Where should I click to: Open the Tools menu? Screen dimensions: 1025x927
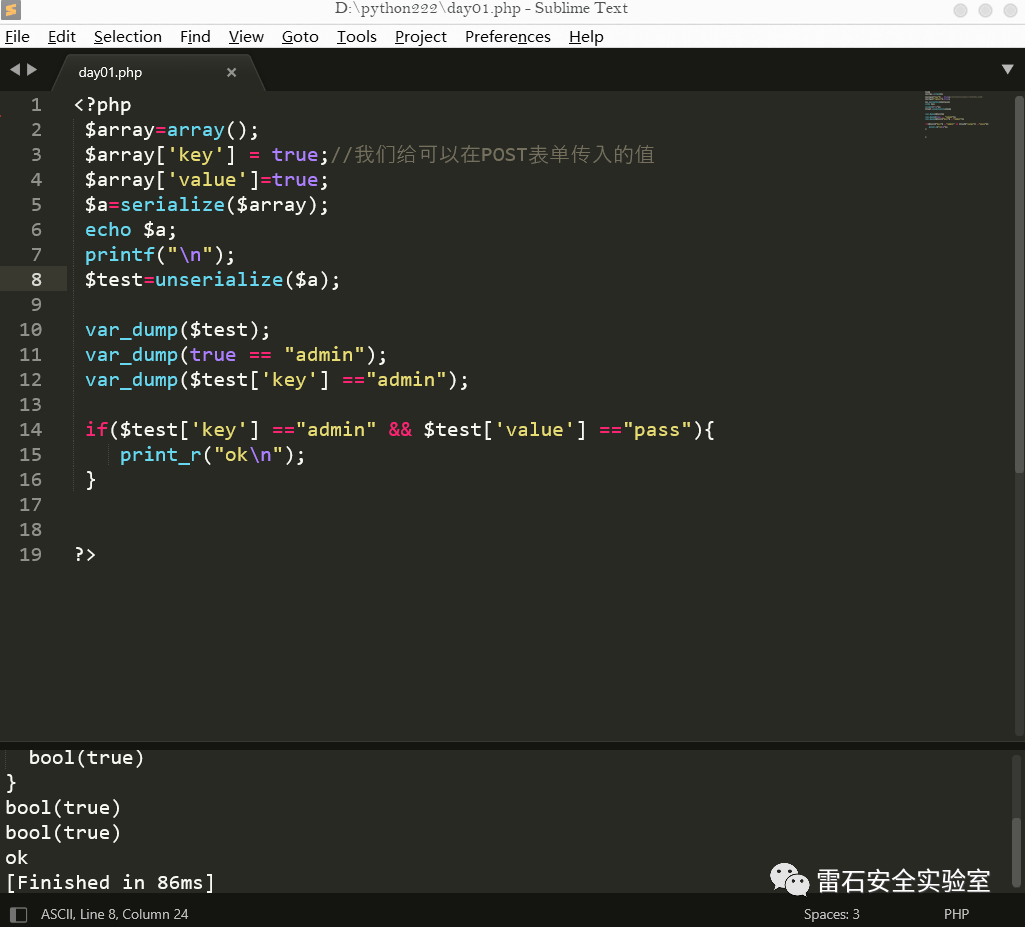coord(356,37)
